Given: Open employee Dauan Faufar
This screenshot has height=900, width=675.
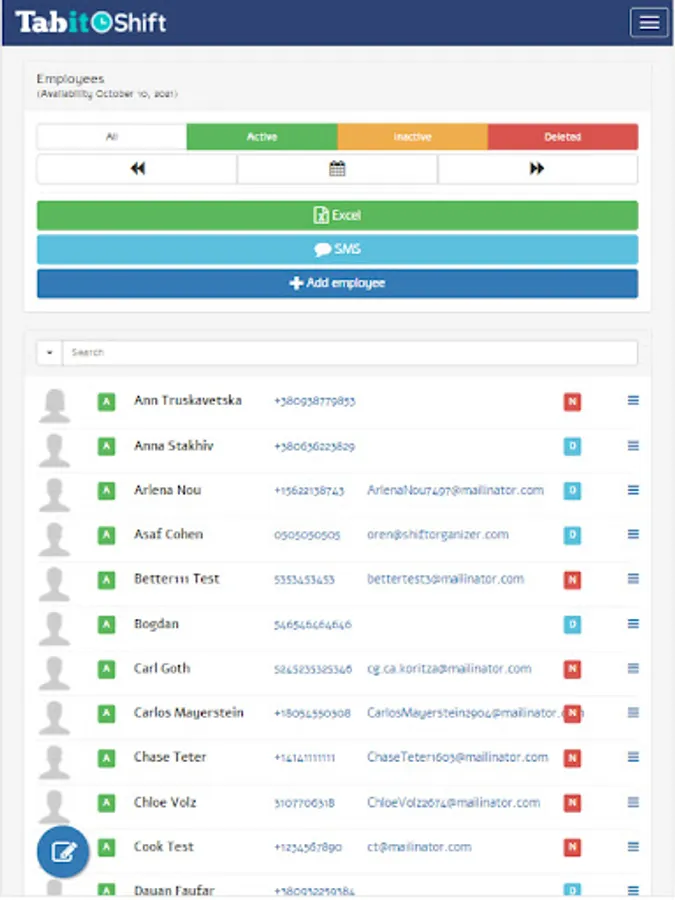Looking at the screenshot, I should click(x=174, y=890).
